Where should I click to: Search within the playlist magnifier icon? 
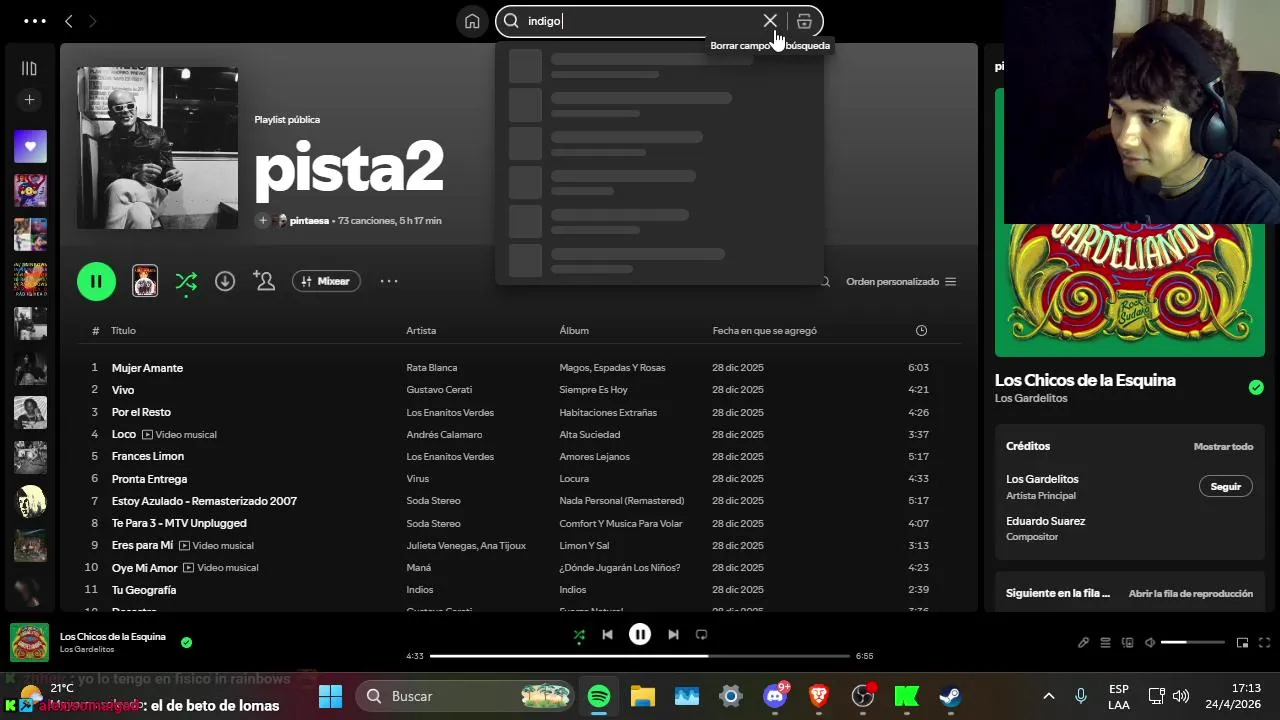click(x=825, y=282)
